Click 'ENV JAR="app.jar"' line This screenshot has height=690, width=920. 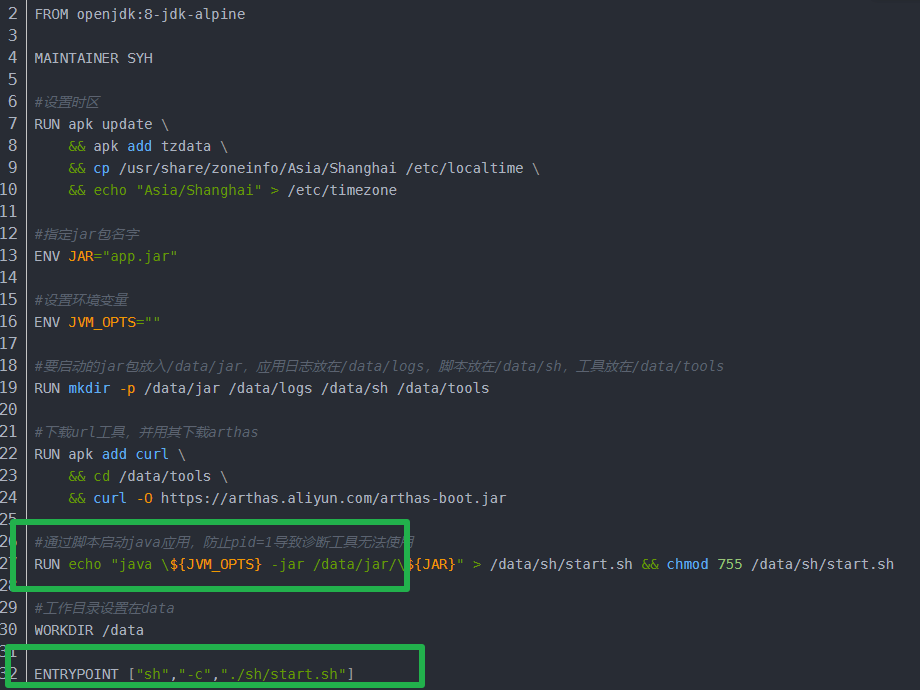point(106,256)
